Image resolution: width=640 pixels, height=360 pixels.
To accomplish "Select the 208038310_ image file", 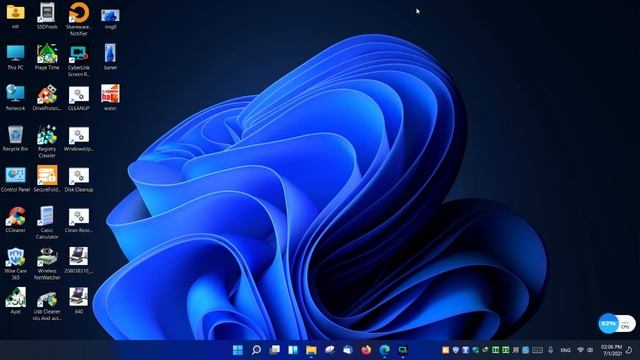I will 79,260.
